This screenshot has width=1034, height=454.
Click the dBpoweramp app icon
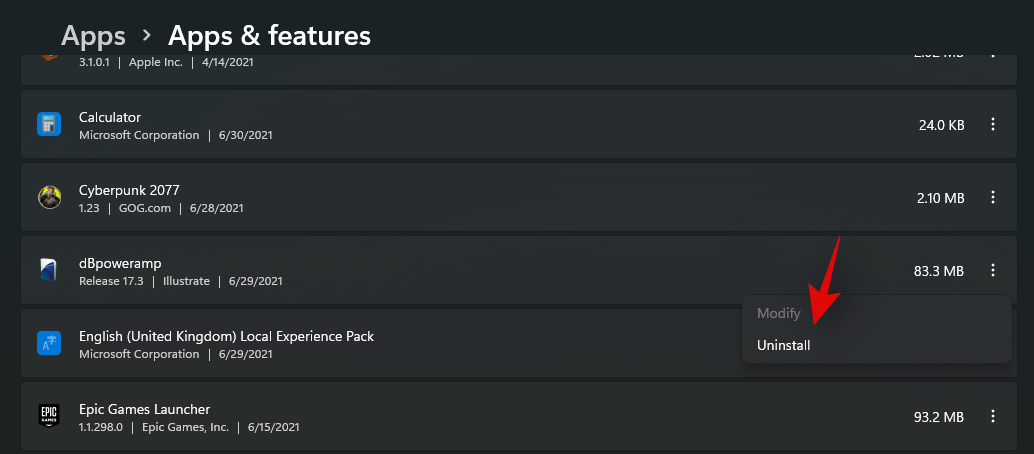pyautogui.click(x=49, y=270)
